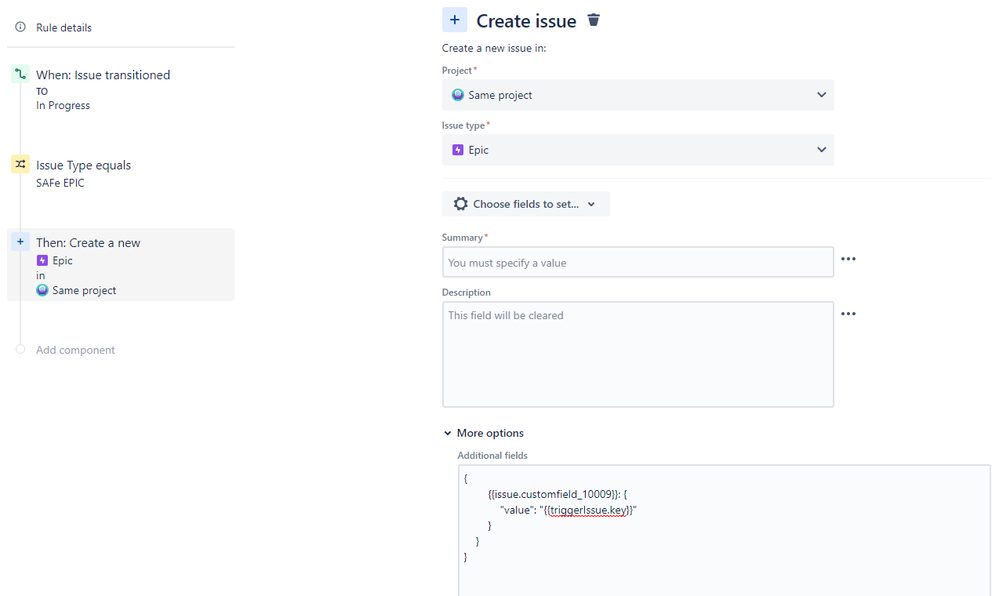Screen dimensions: 999x596
Task: Click Add component at the bottom of the rule
Action: [x=75, y=349]
